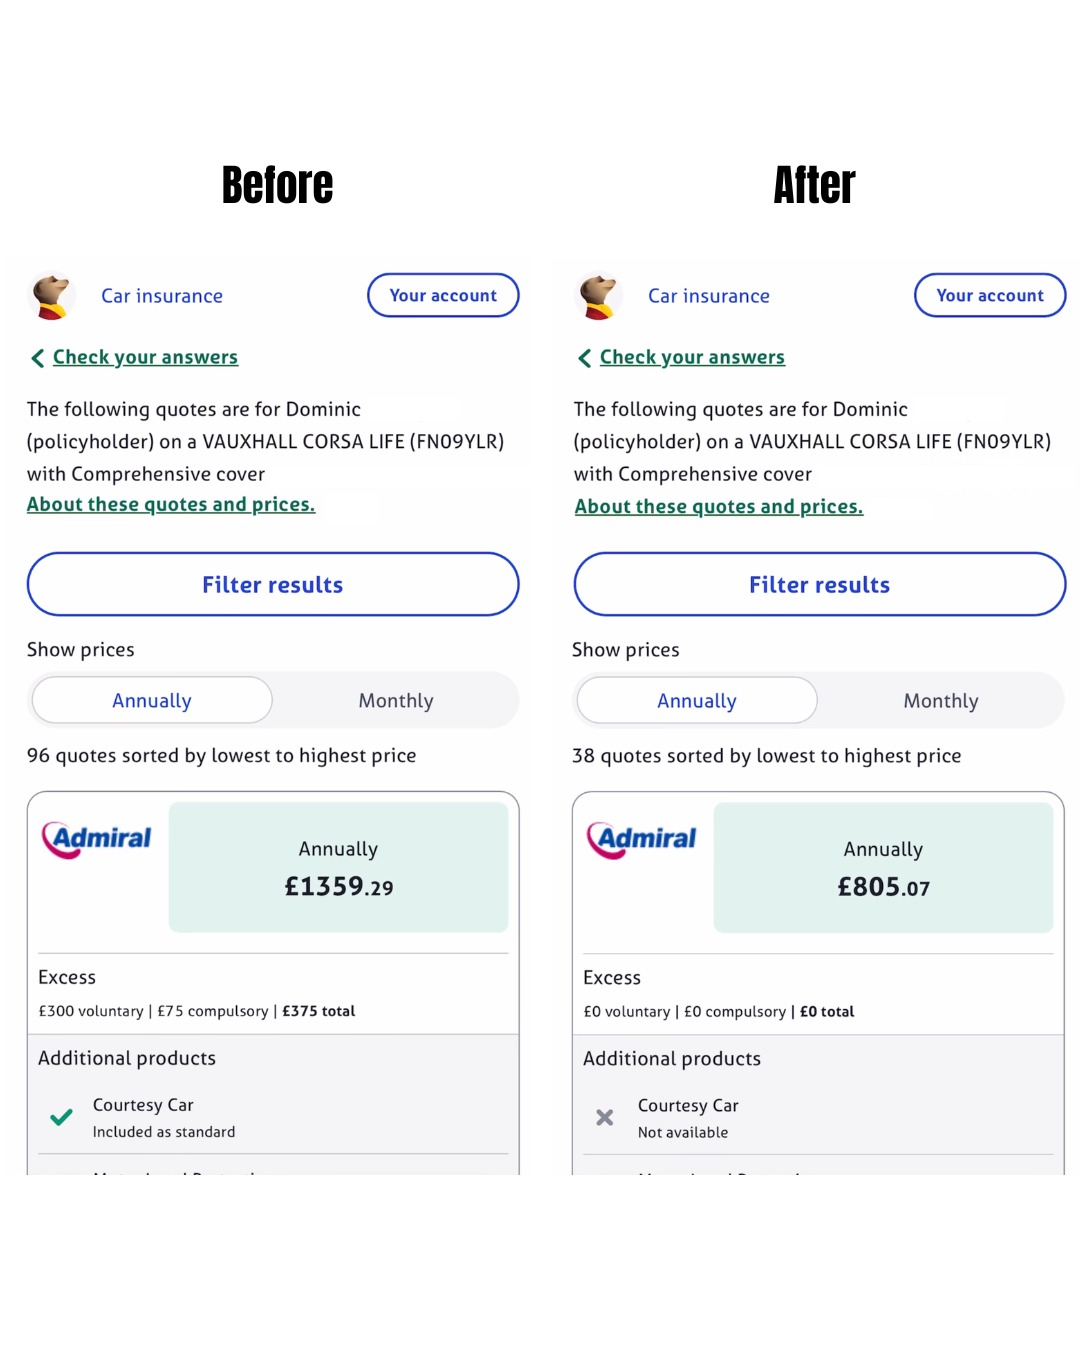Click the Admiral logo in After quote
Screen dimensions: 1080x1350
642,839
